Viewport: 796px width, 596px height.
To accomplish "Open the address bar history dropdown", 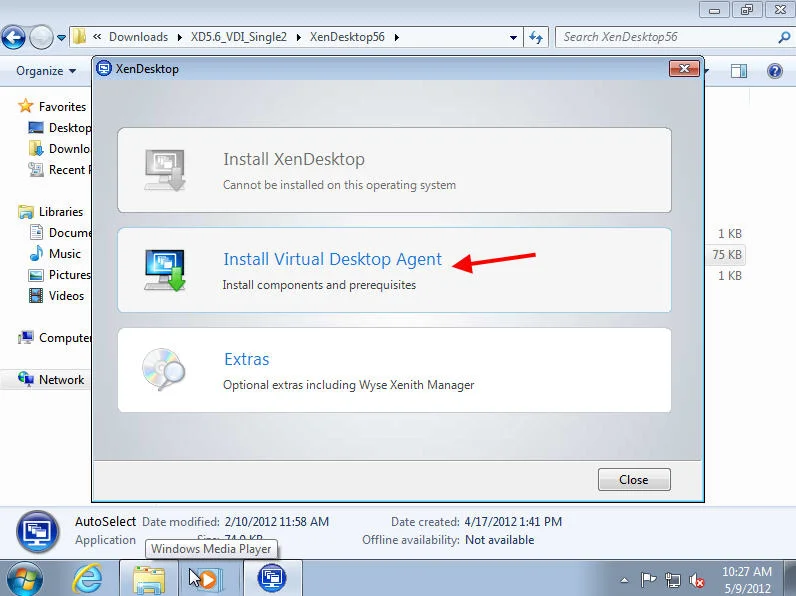I will point(513,38).
